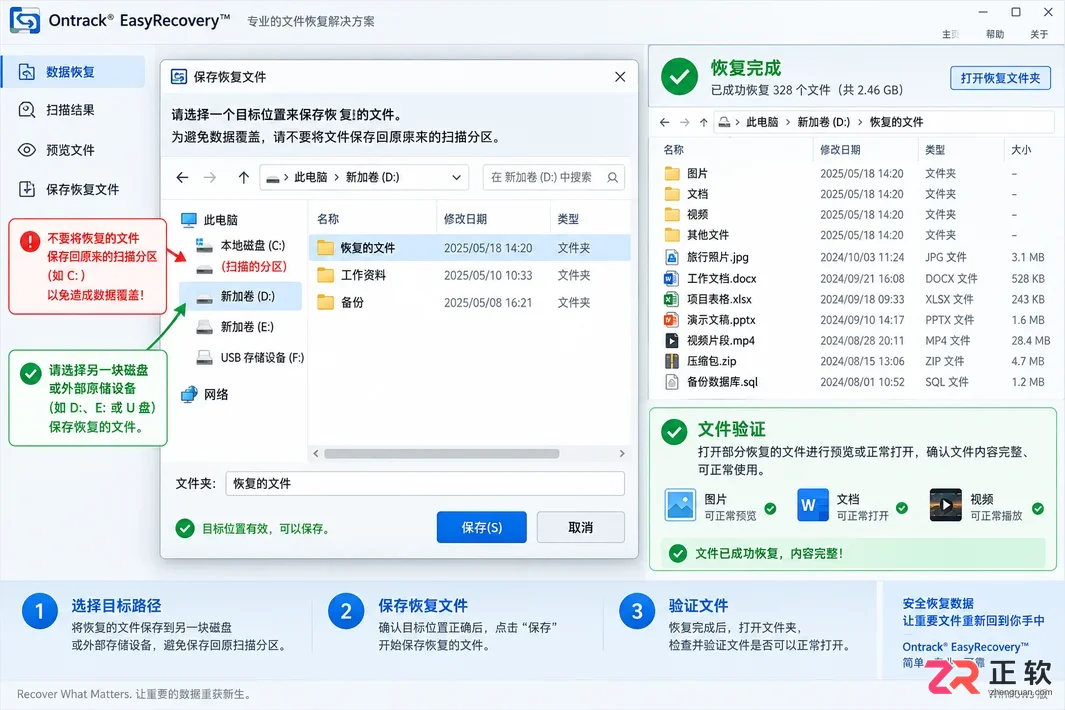Click the 主页 menu at top right

click(951, 34)
